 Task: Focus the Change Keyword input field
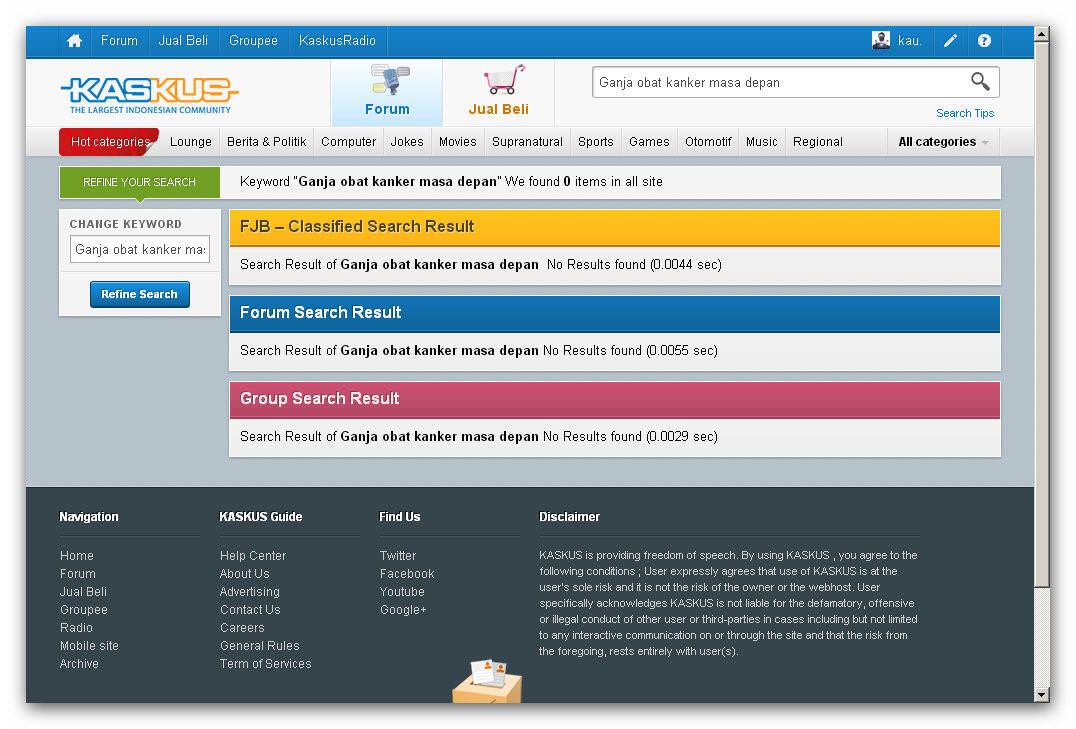(140, 249)
